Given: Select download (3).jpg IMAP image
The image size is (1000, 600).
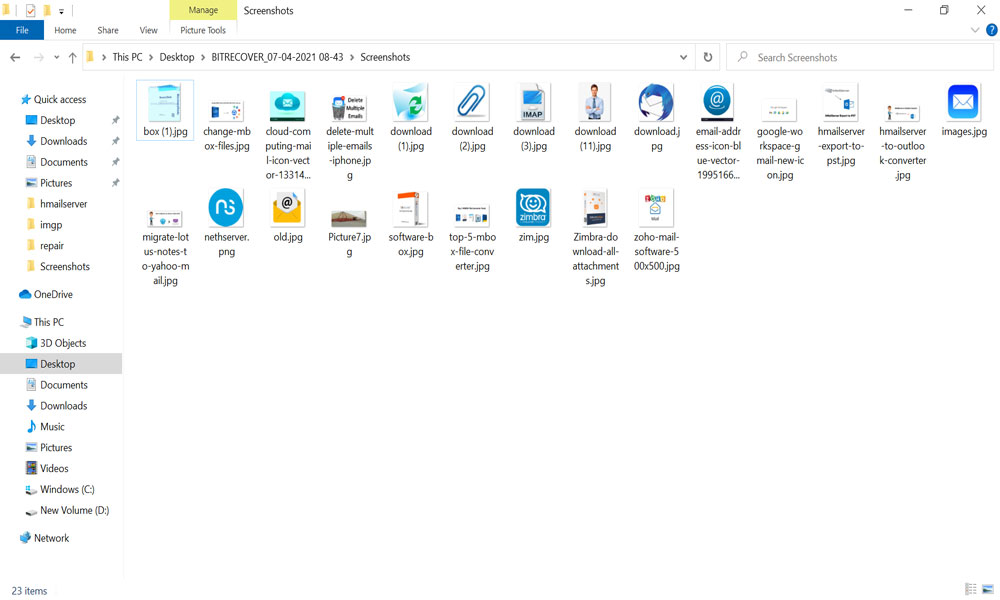Looking at the screenshot, I should click(533, 103).
